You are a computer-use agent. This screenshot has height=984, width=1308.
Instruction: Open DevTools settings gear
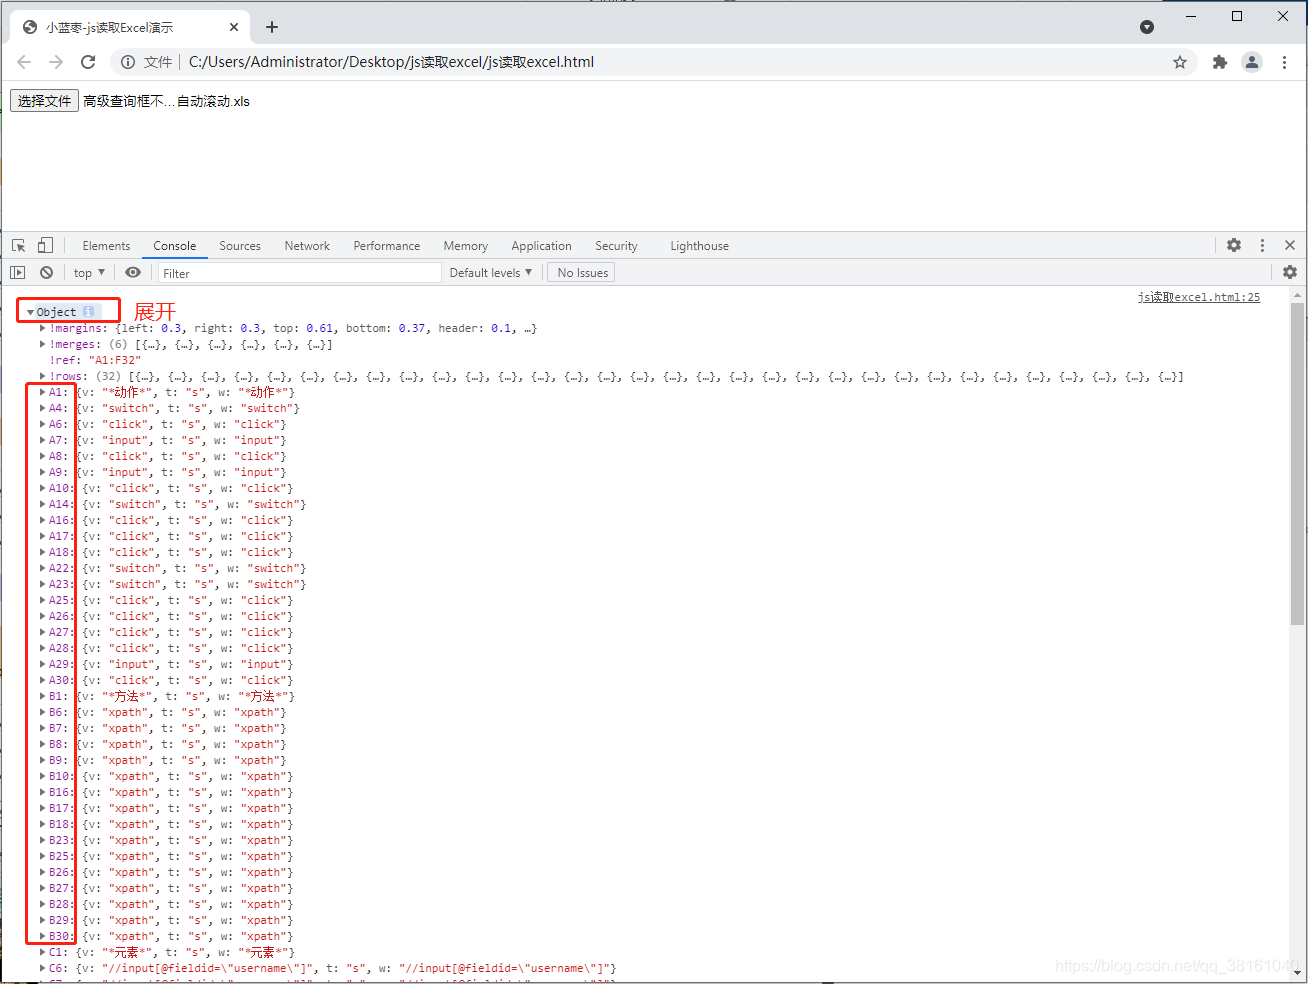[1234, 245]
